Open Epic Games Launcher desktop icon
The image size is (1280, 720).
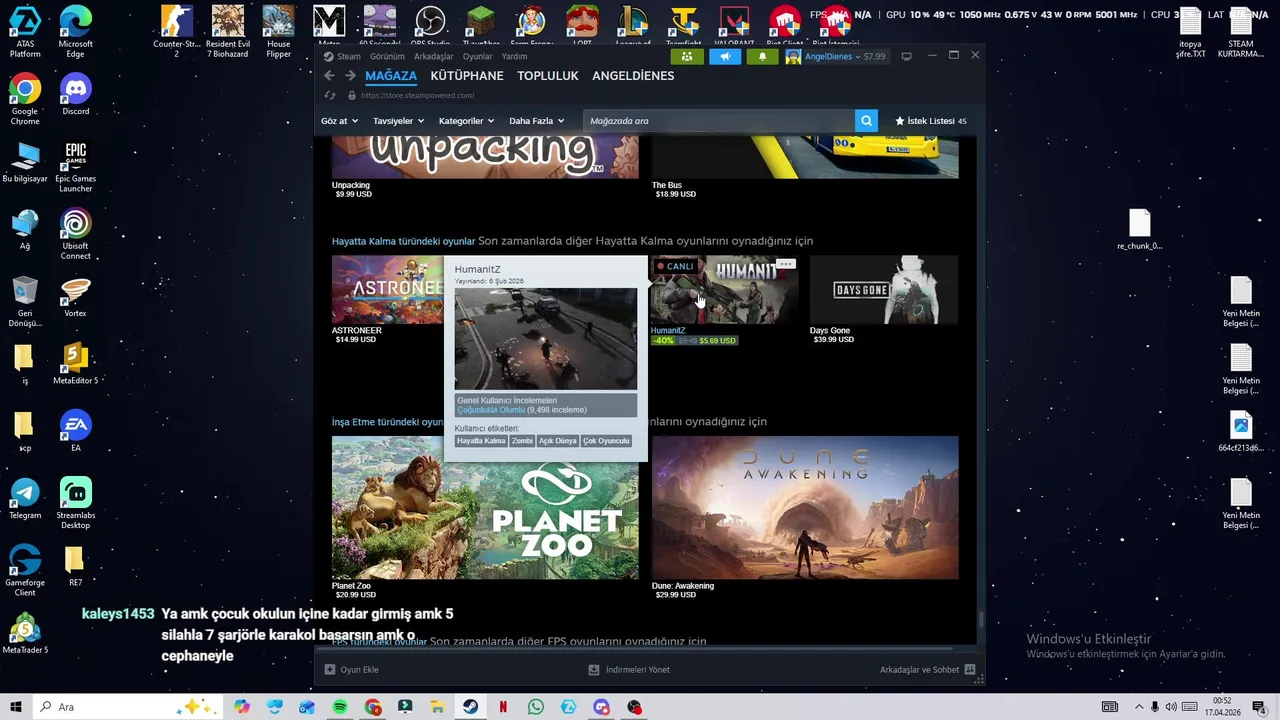coord(75,167)
